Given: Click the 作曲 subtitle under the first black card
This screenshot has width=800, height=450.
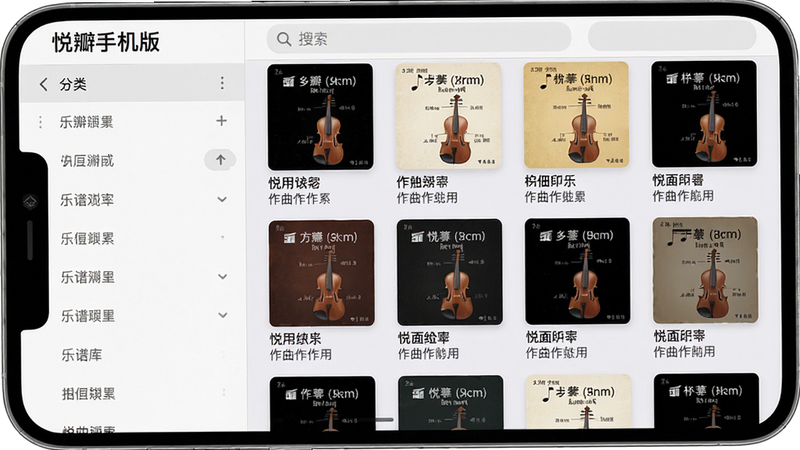Looking at the screenshot, I should click(299, 199).
